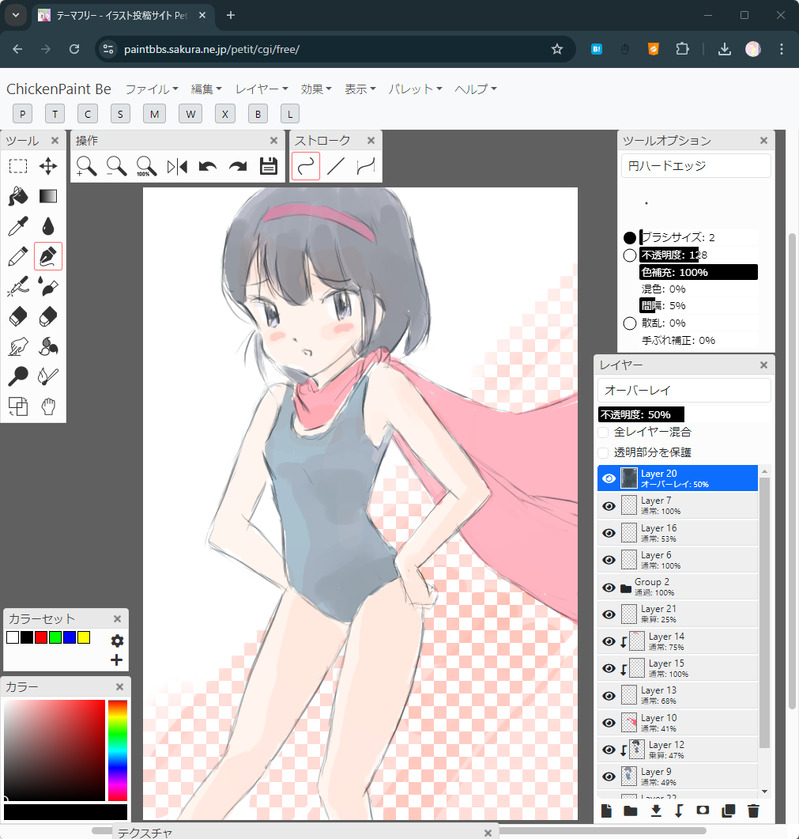The width and height of the screenshot is (799, 839).
Task: Choose the eyedropper color picker tool
Action: 18,227
